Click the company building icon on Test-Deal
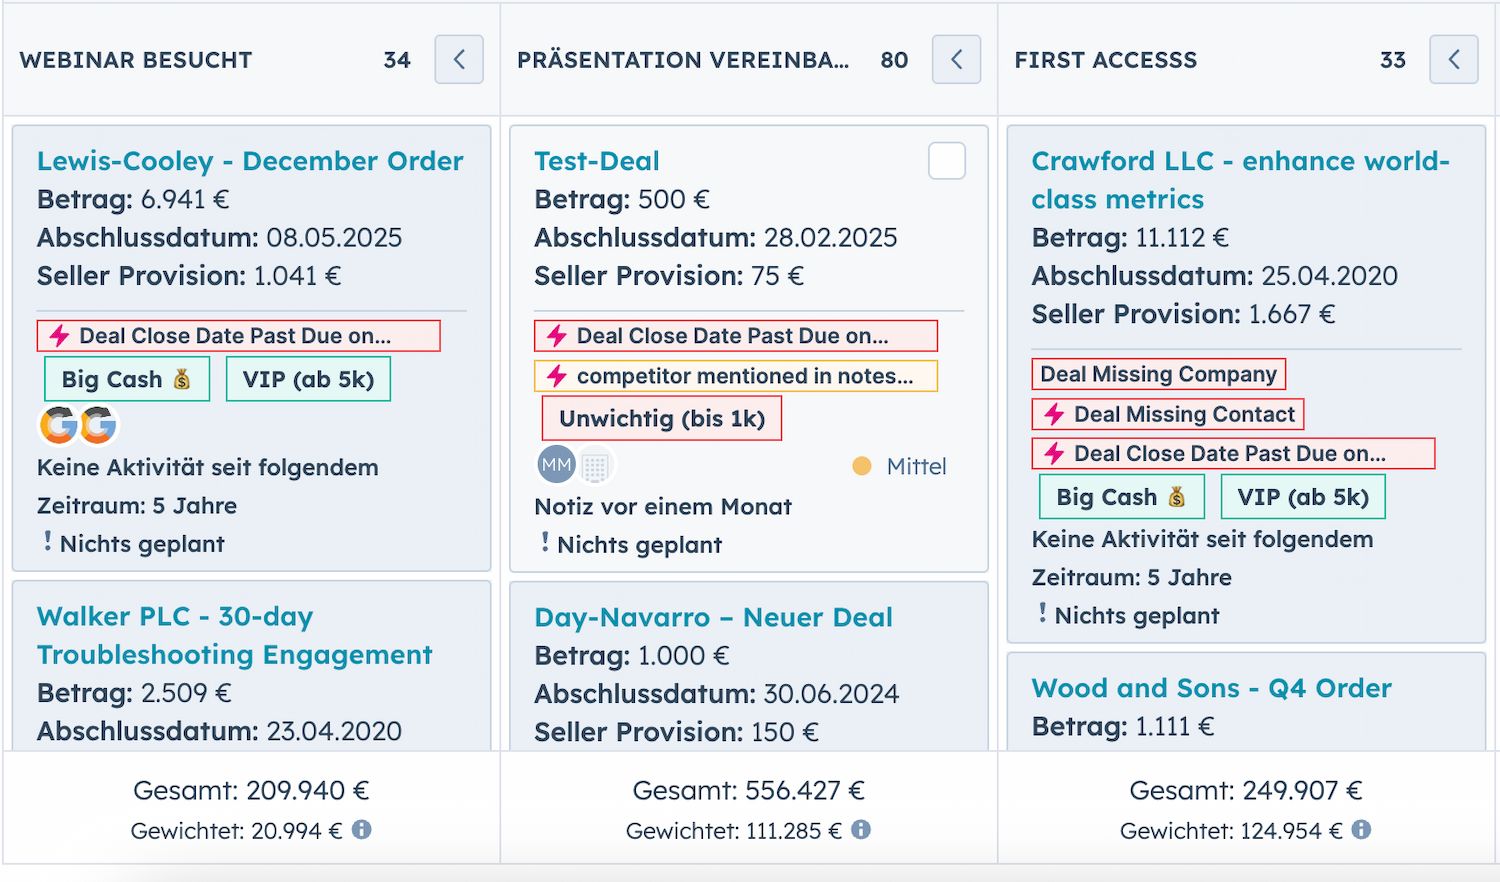Image resolution: width=1500 pixels, height=882 pixels. [596, 466]
